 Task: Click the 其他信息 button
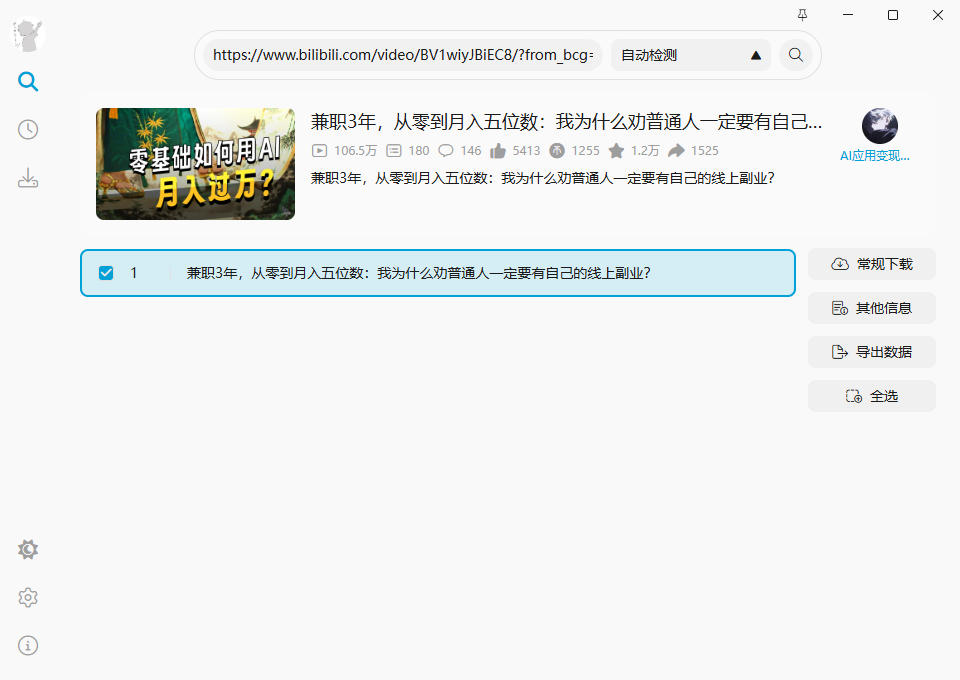point(871,308)
